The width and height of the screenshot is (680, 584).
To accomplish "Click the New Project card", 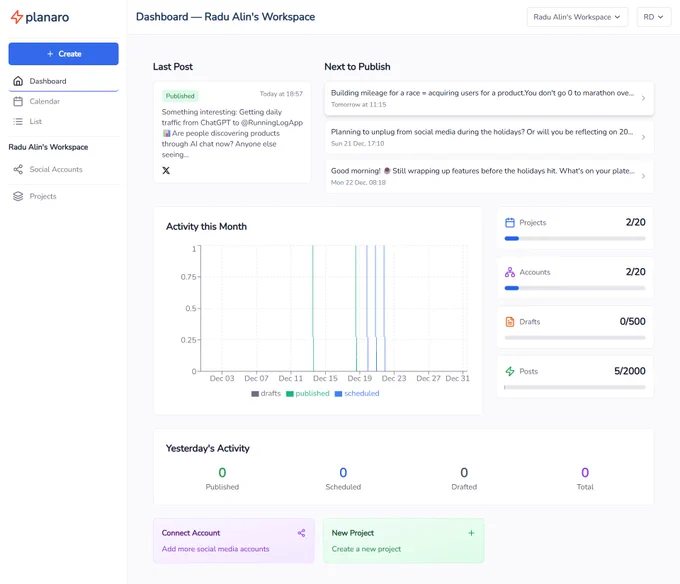I will coord(404,541).
